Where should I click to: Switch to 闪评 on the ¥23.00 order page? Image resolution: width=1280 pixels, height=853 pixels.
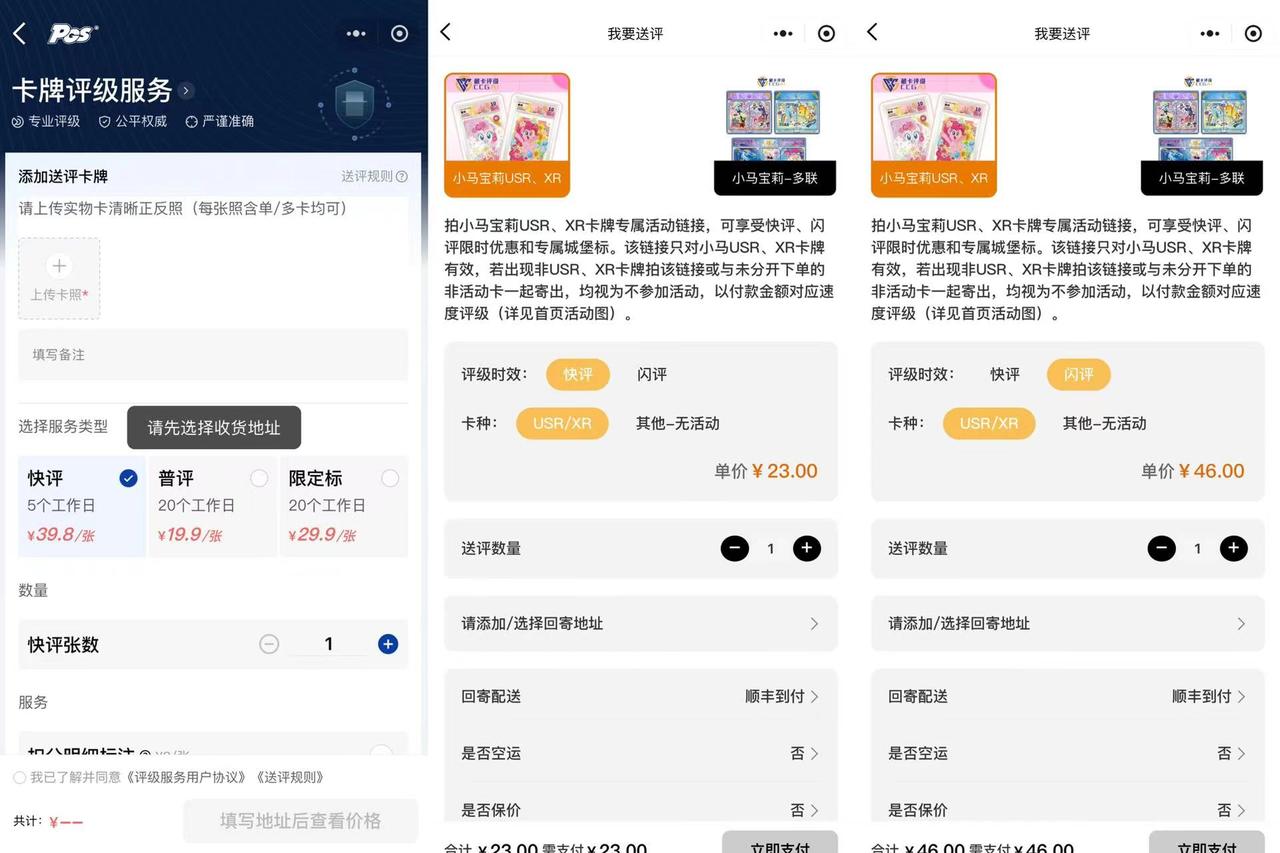[x=652, y=374]
